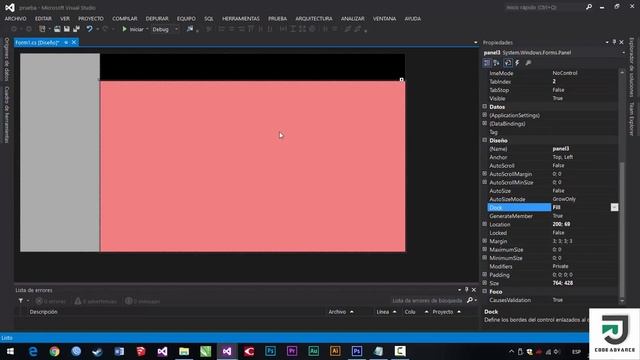Image resolution: width=640 pixels, height=360 pixels.
Task: Open the PROYECTO menu
Action: tap(91, 18)
